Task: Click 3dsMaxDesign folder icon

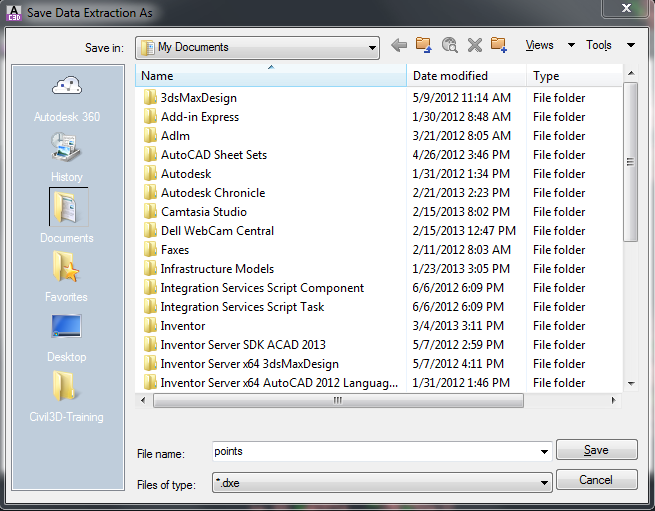Action: [x=150, y=98]
